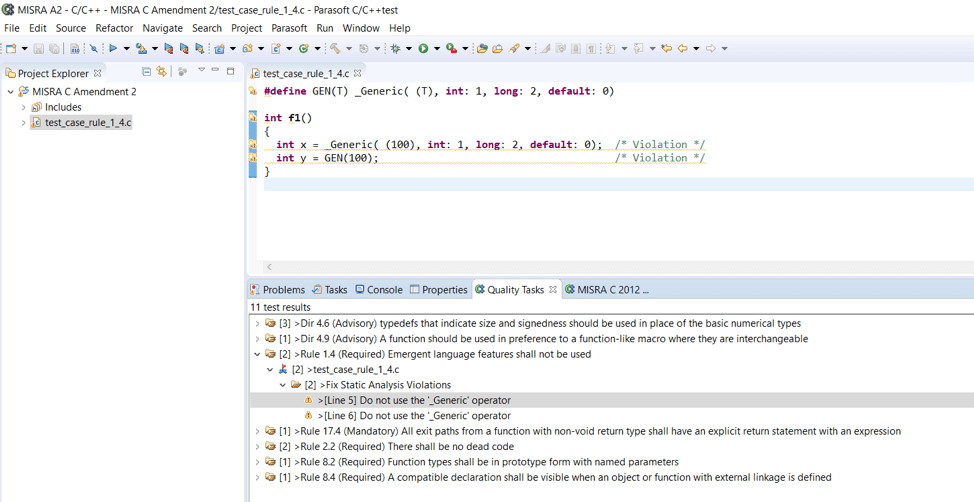Click the Run green play icon
Image resolution: width=974 pixels, height=502 pixels.
[x=423, y=48]
